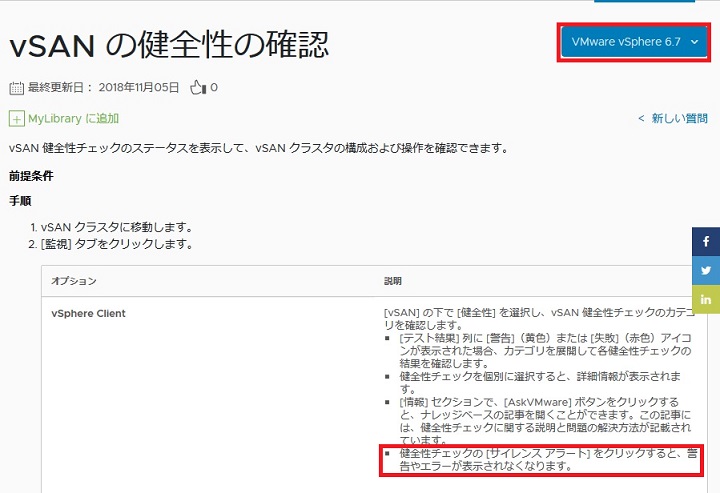The height and width of the screenshot is (493, 720).
Task: Share the page on Facebook
Action: point(706,241)
